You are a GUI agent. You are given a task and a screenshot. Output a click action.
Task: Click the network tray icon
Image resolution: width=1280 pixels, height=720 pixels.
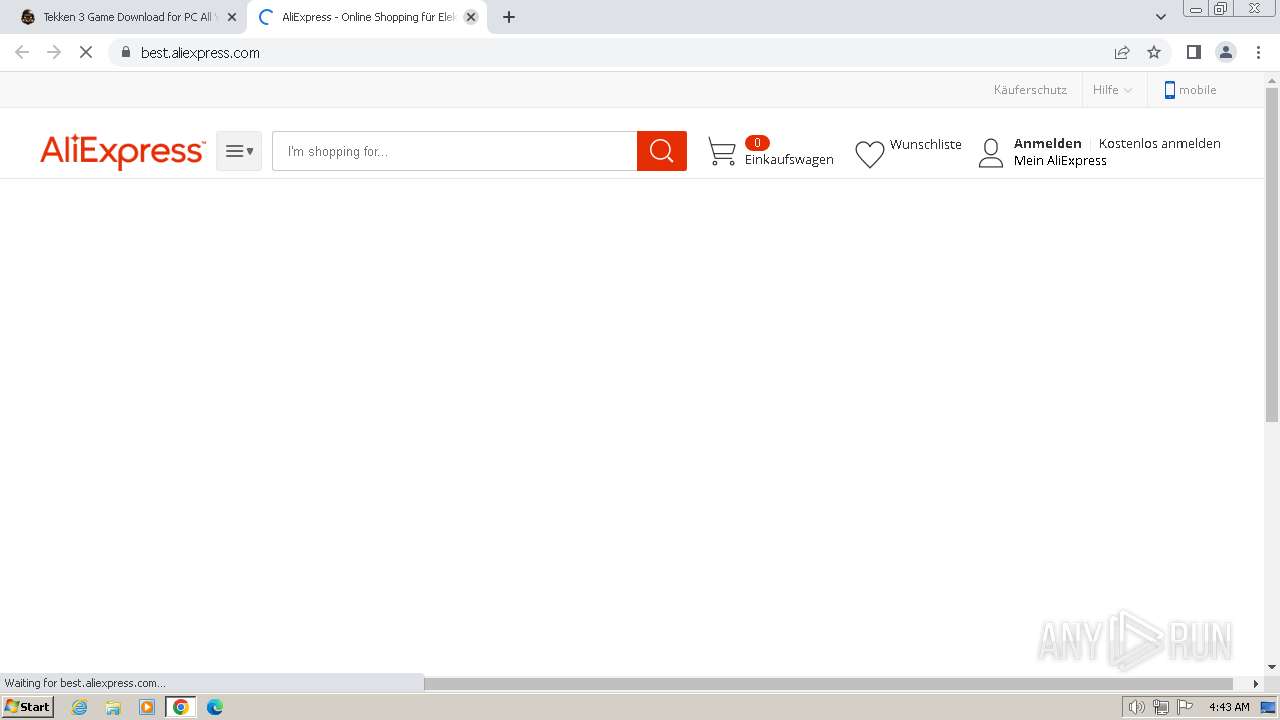(x=1161, y=707)
